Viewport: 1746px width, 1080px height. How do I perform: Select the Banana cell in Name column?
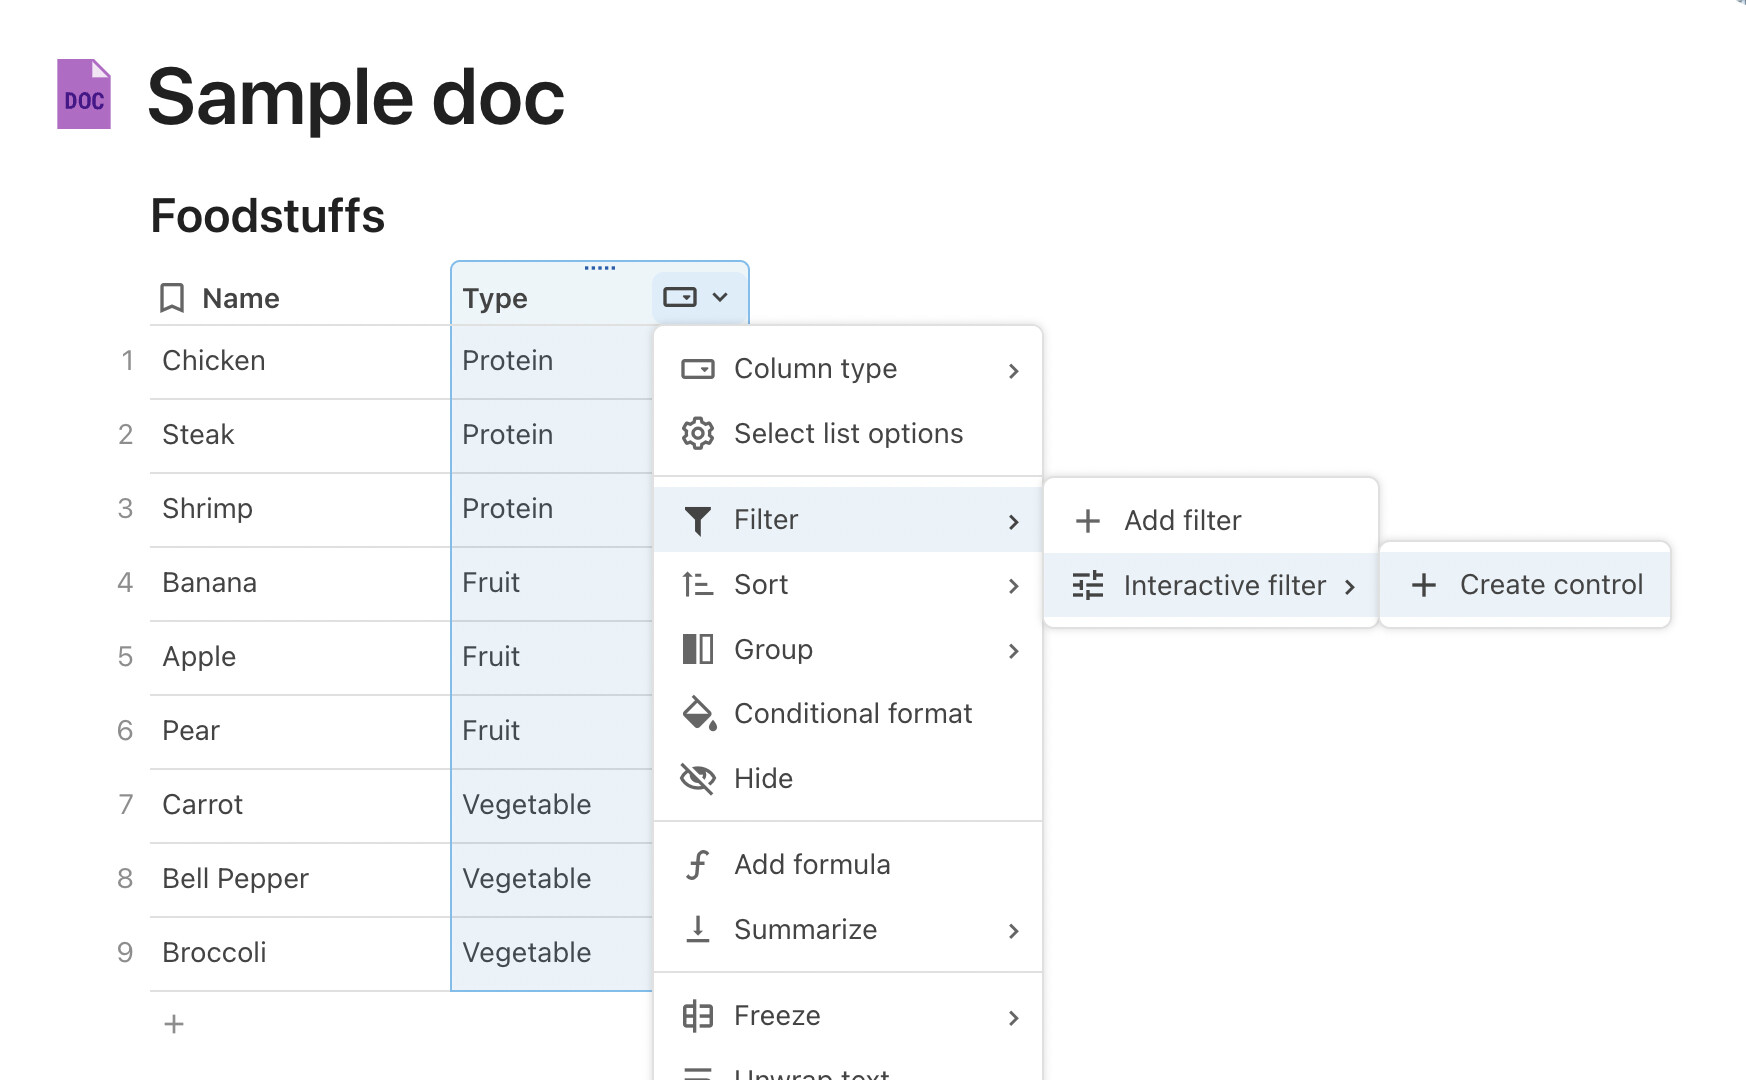pos(210,583)
